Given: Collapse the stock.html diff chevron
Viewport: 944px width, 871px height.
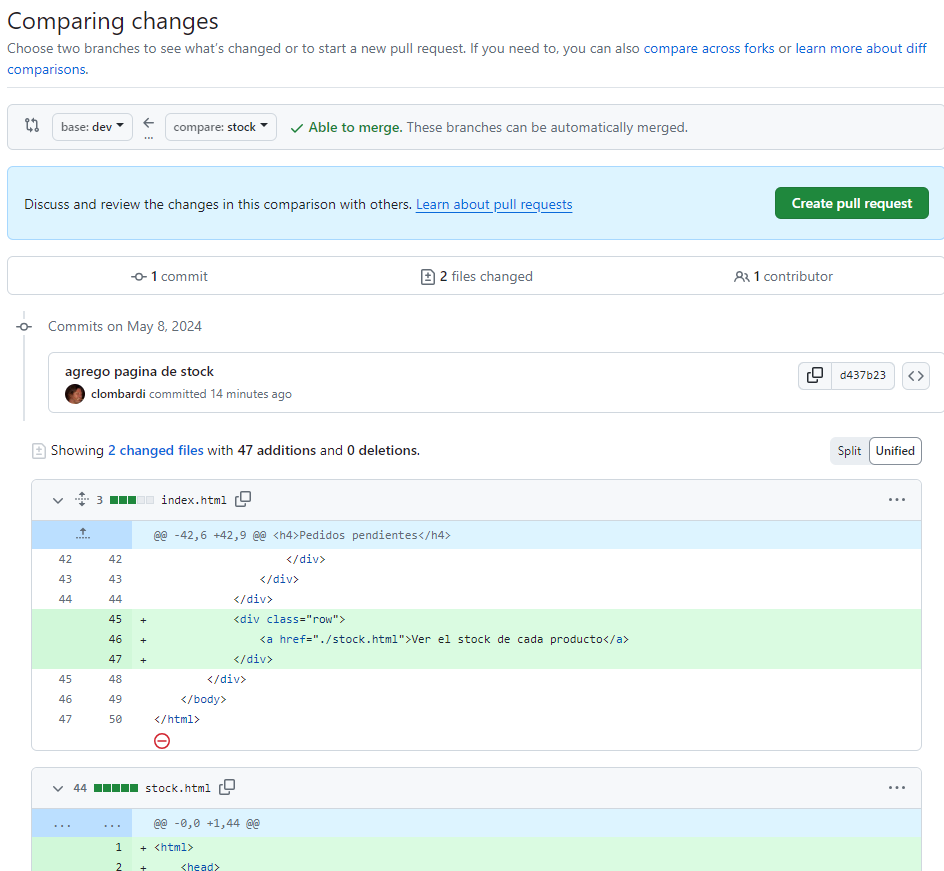Looking at the screenshot, I should click(x=57, y=788).
